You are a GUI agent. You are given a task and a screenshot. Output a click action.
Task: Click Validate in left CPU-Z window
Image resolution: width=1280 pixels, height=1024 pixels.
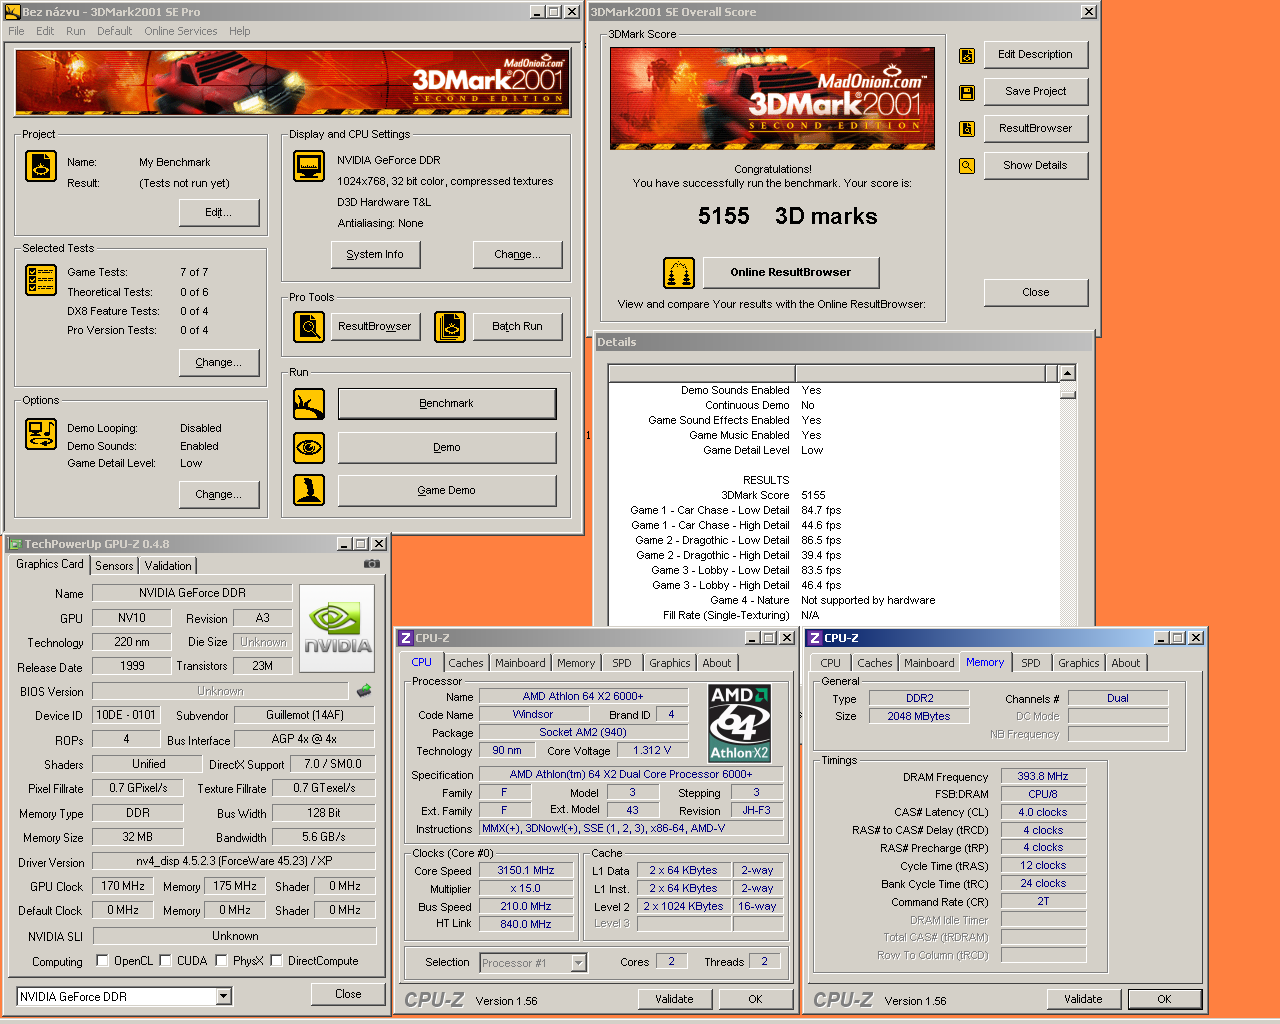pos(674,999)
